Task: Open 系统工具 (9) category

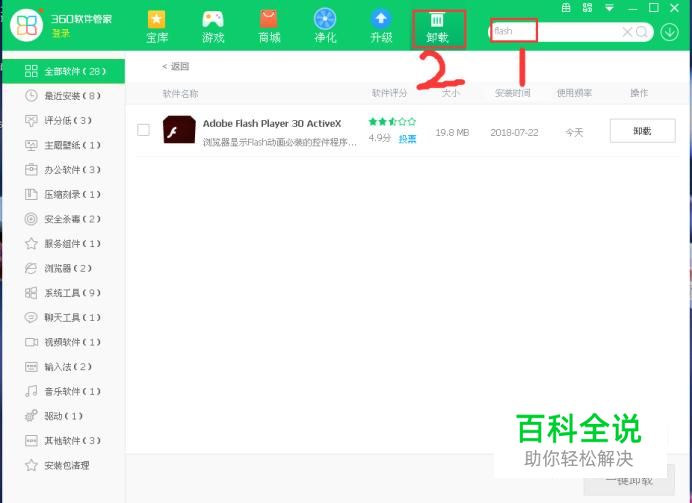Action: 64,293
